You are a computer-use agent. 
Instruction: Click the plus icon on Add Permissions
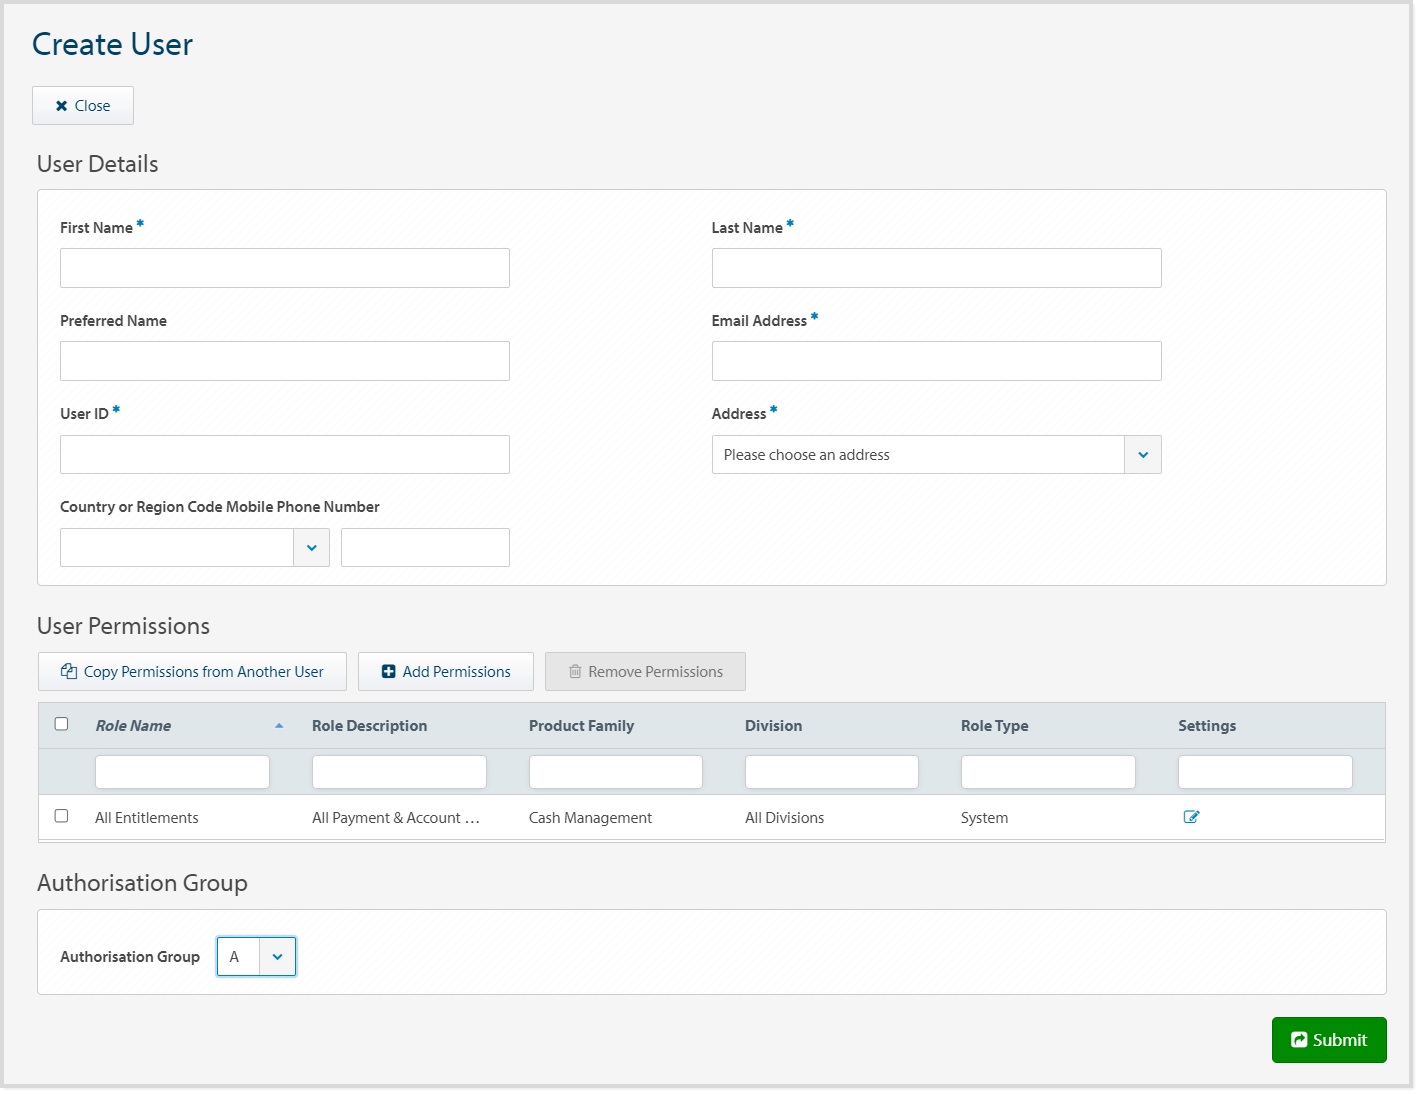point(389,671)
